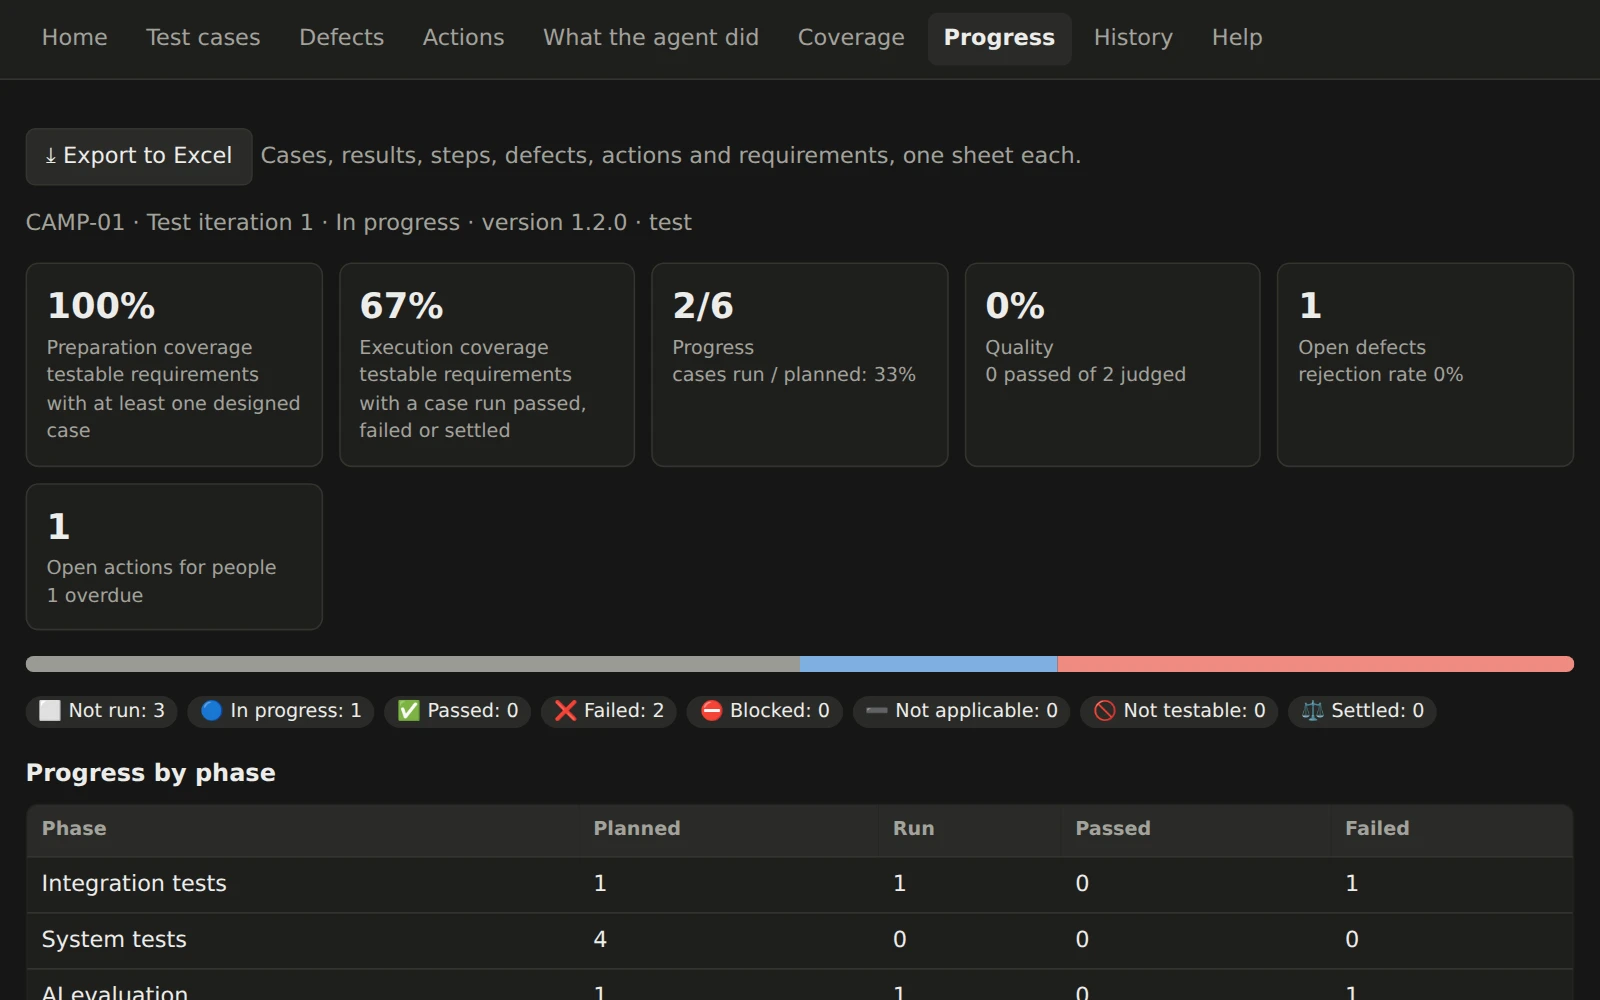Click the green checkmark Passed icon

pyautogui.click(x=408, y=711)
